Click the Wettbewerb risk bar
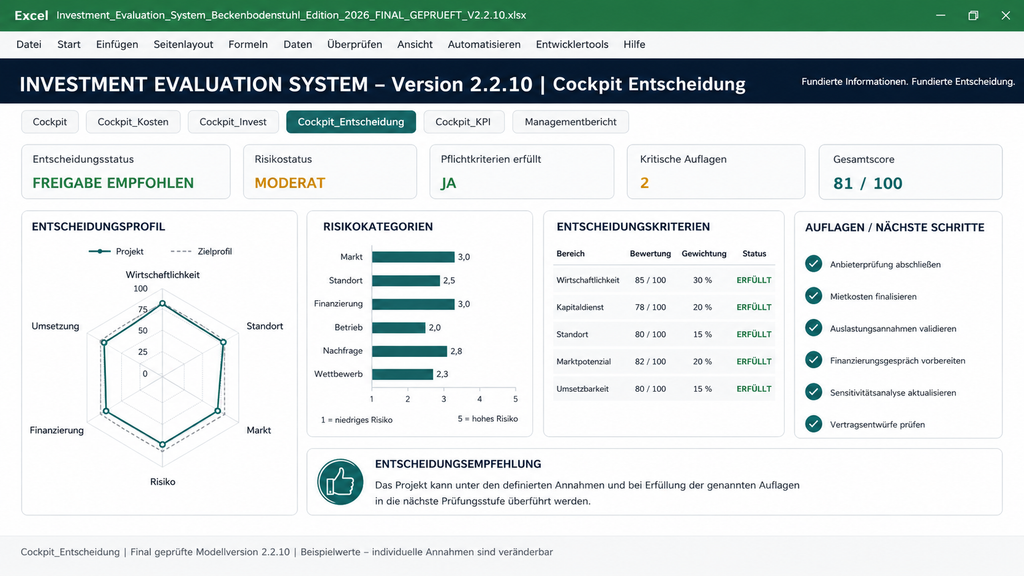 click(402, 374)
